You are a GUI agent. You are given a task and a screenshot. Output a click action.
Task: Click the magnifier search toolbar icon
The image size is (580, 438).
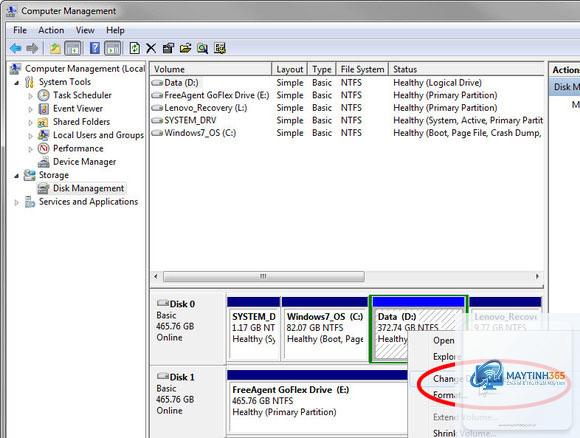click(202, 48)
